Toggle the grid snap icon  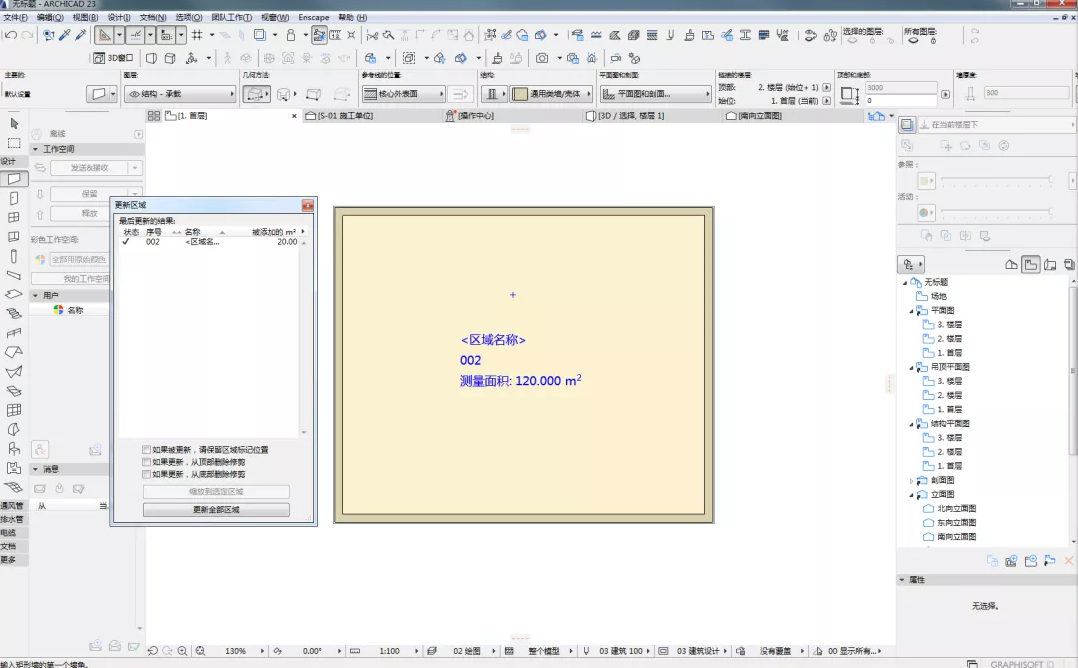click(x=197, y=34)
